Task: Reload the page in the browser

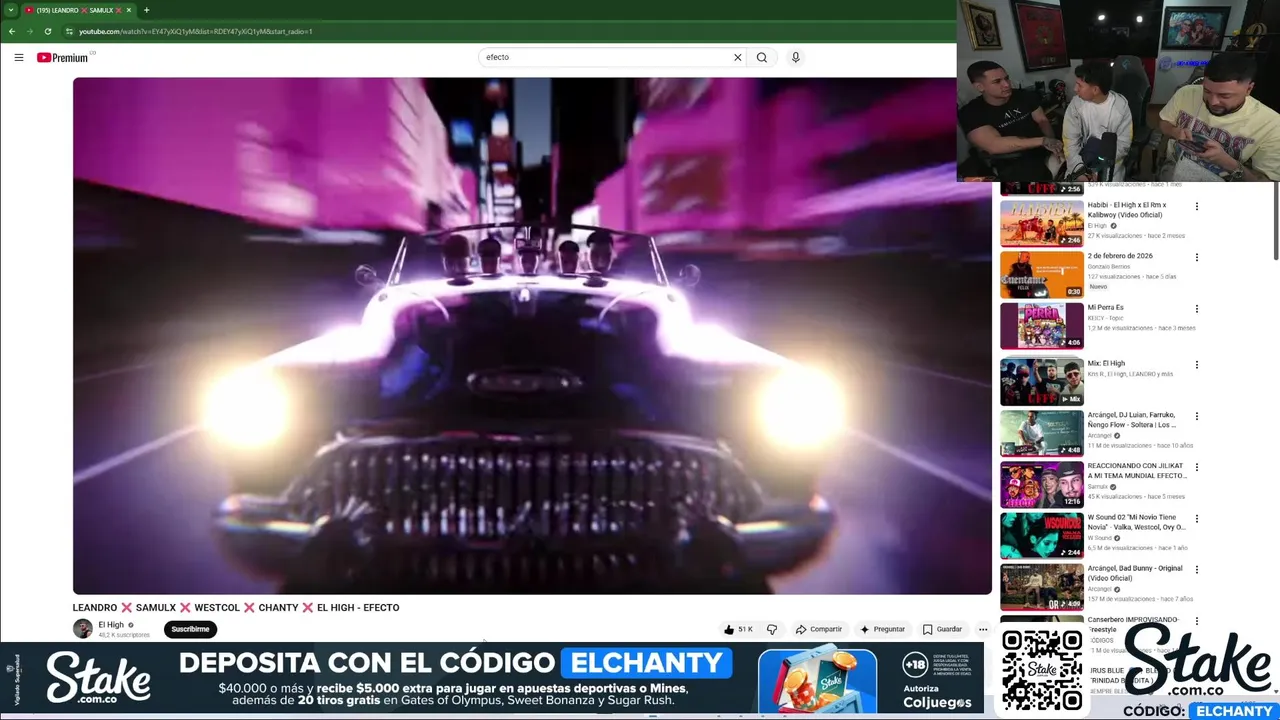Action: [x=47, y=31]
